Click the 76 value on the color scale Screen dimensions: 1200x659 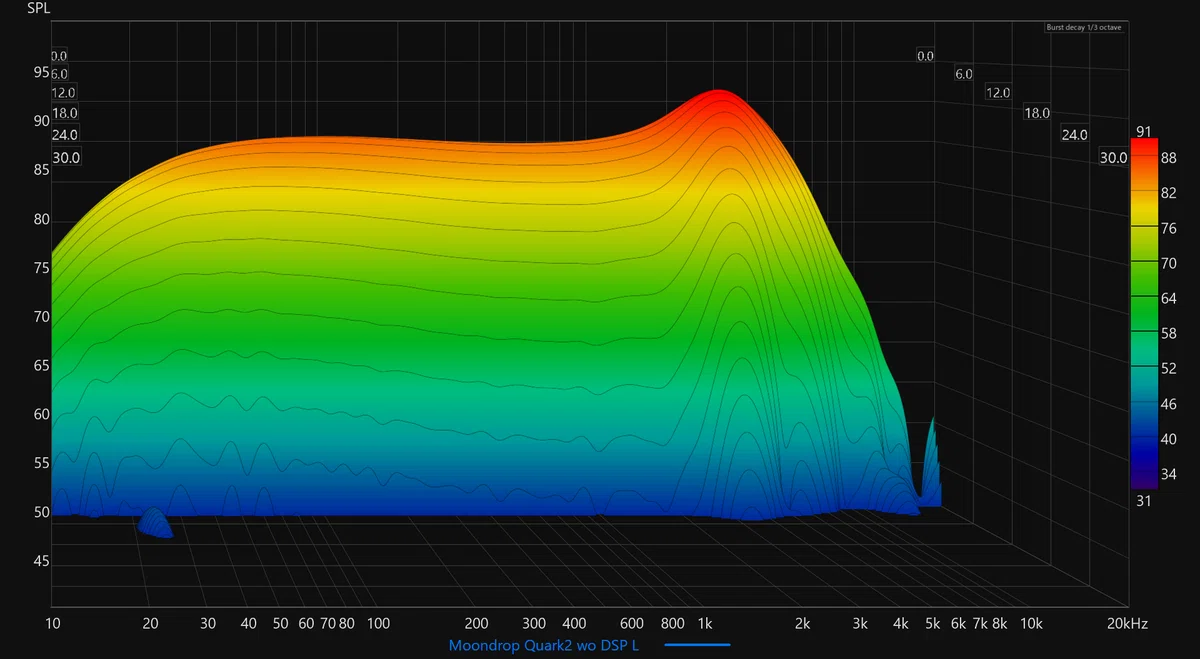1168,228
